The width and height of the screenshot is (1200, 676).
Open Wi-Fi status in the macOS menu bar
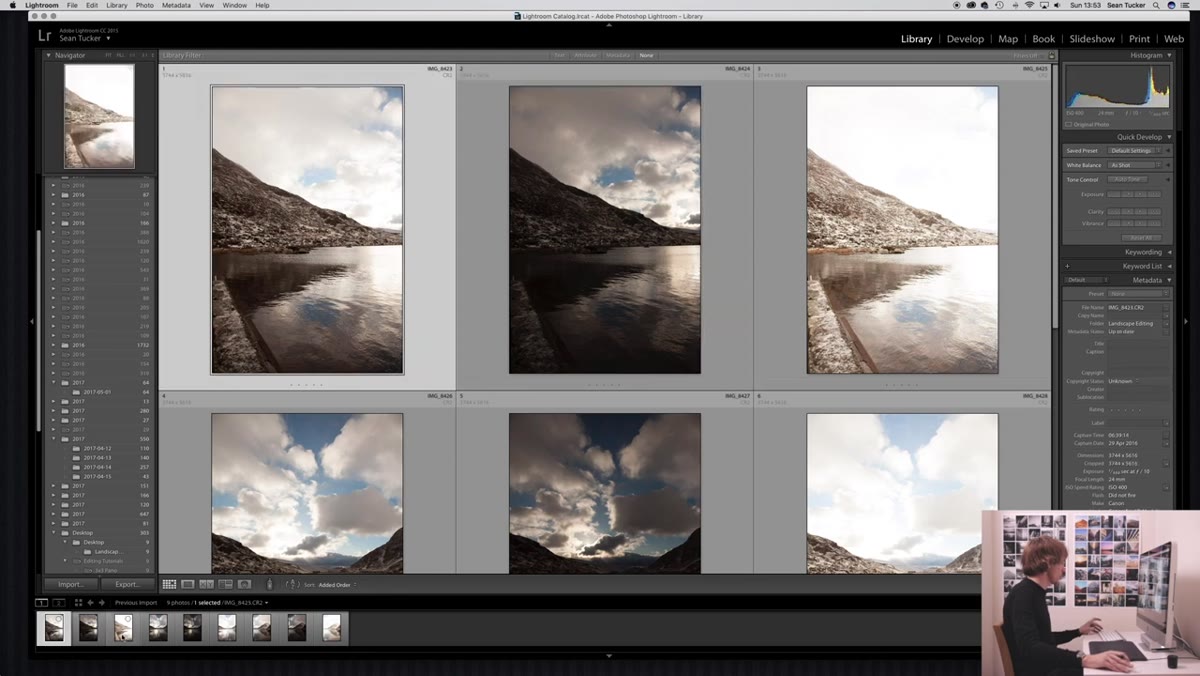click(x=1029, y=5)
